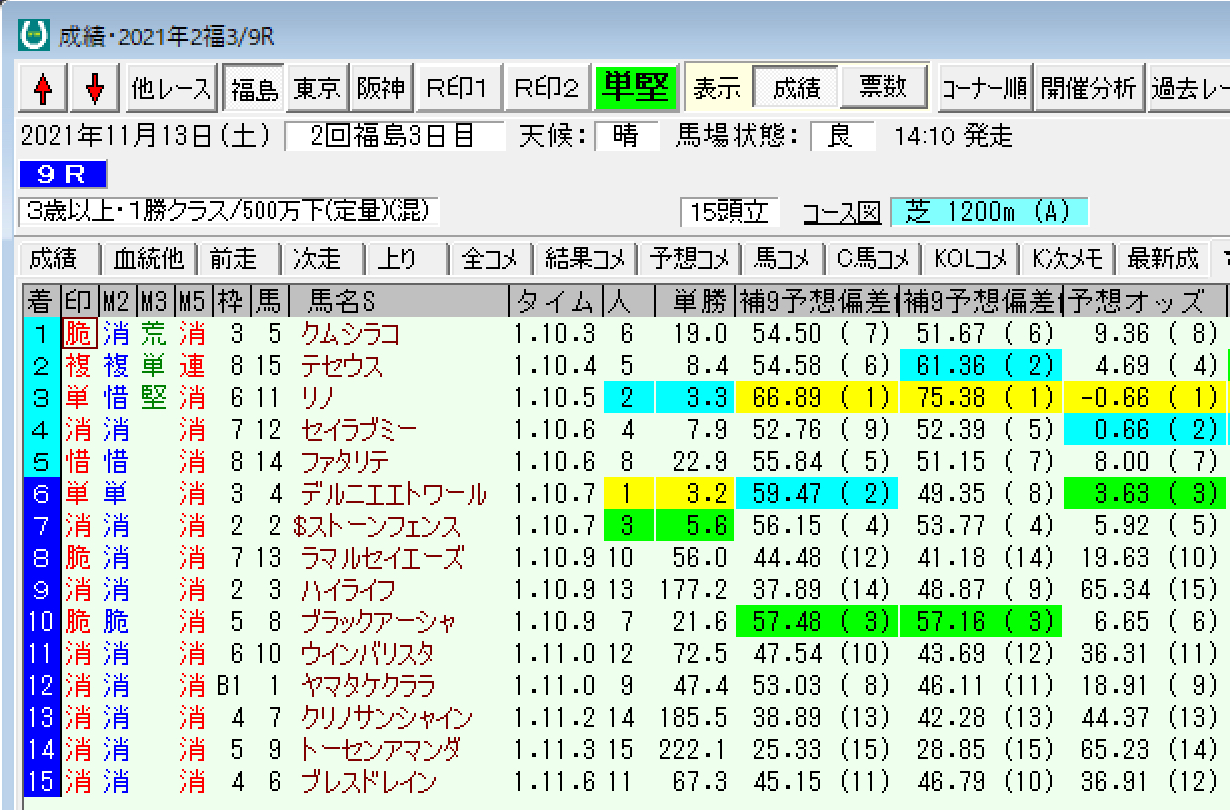Switch to the 血統他 tab

pos(149,258)
